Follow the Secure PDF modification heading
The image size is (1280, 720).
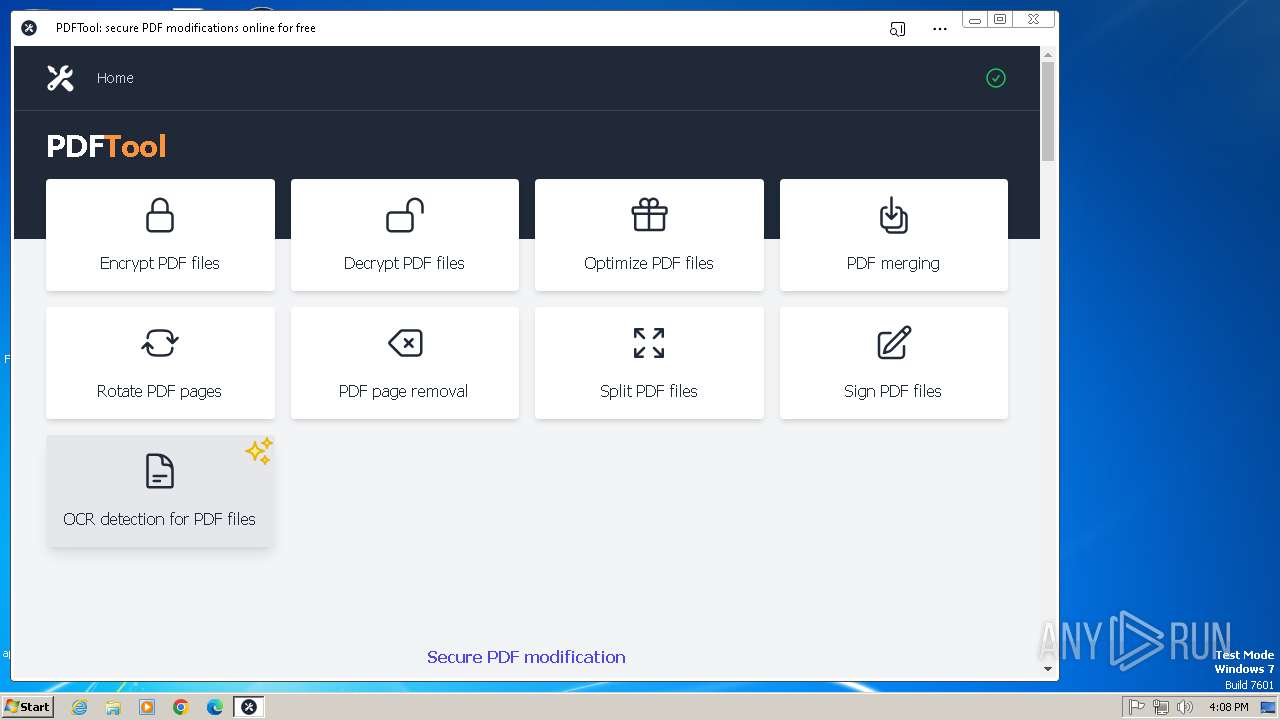click(x=526, y=657)
